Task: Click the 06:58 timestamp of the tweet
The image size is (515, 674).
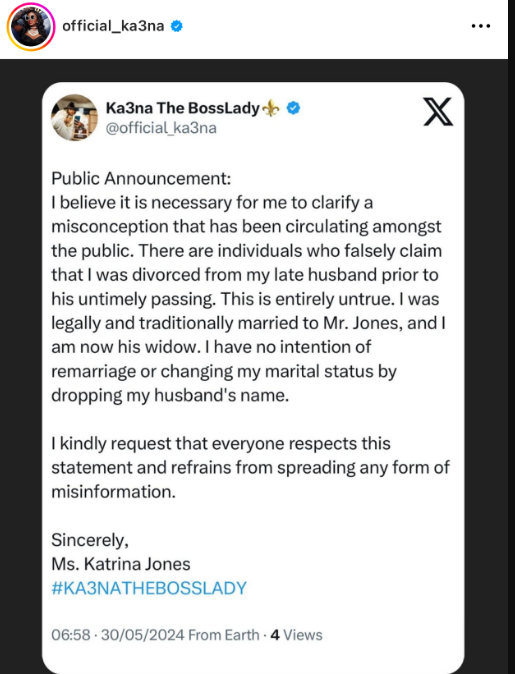Action: pos(71,635)
